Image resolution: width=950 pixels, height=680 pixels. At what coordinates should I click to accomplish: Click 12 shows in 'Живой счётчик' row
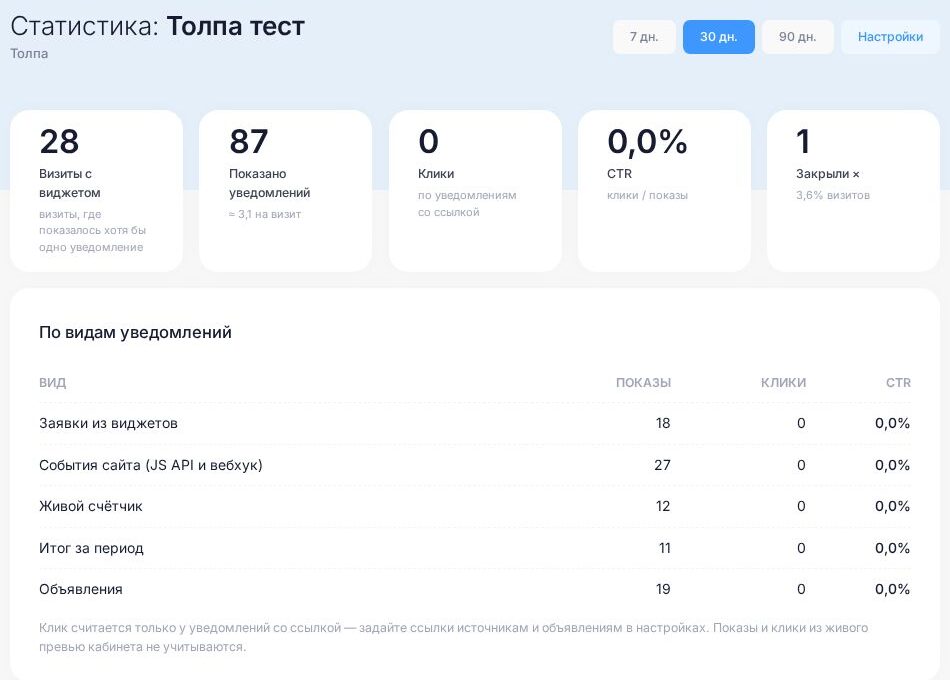[x=663, y=506]
